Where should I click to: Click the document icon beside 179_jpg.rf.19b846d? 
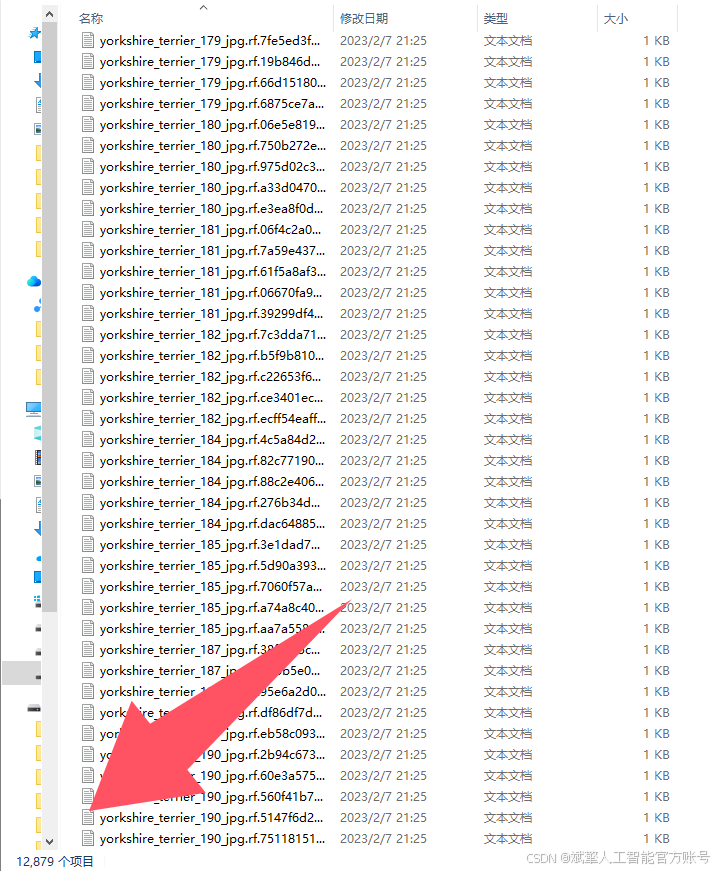coord(88,62)
